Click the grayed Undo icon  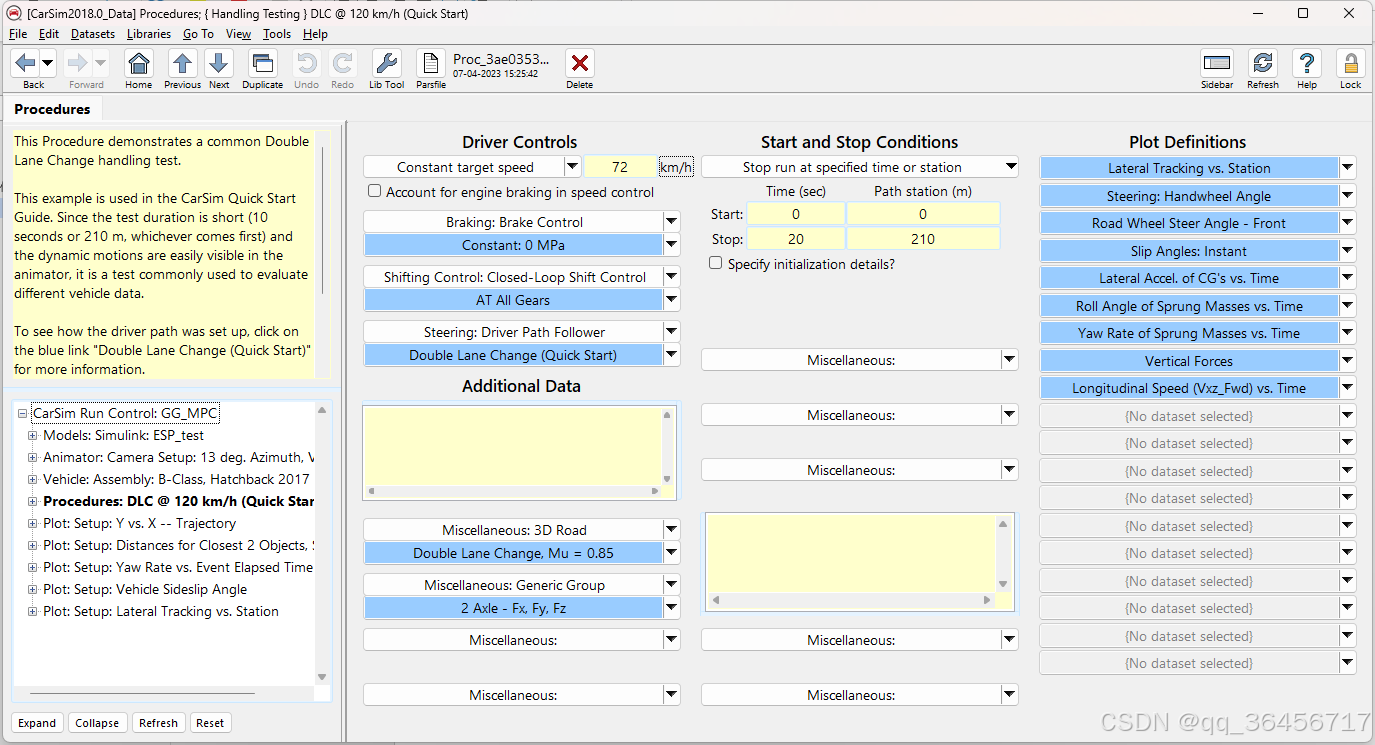[306, 63]
